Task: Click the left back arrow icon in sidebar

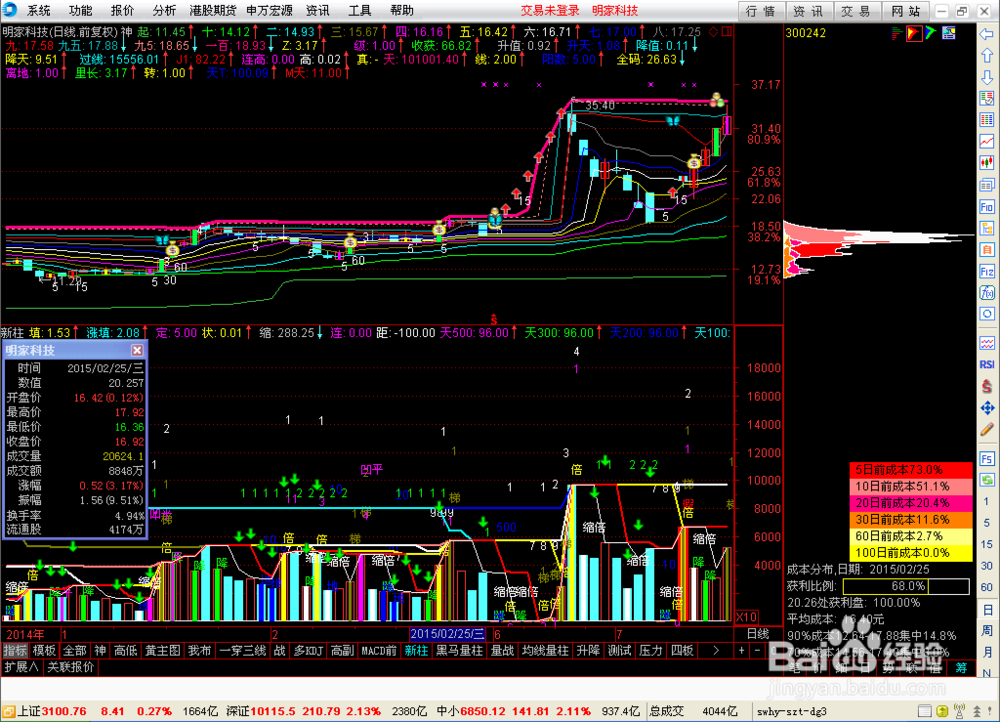Action: click(987, 34)
